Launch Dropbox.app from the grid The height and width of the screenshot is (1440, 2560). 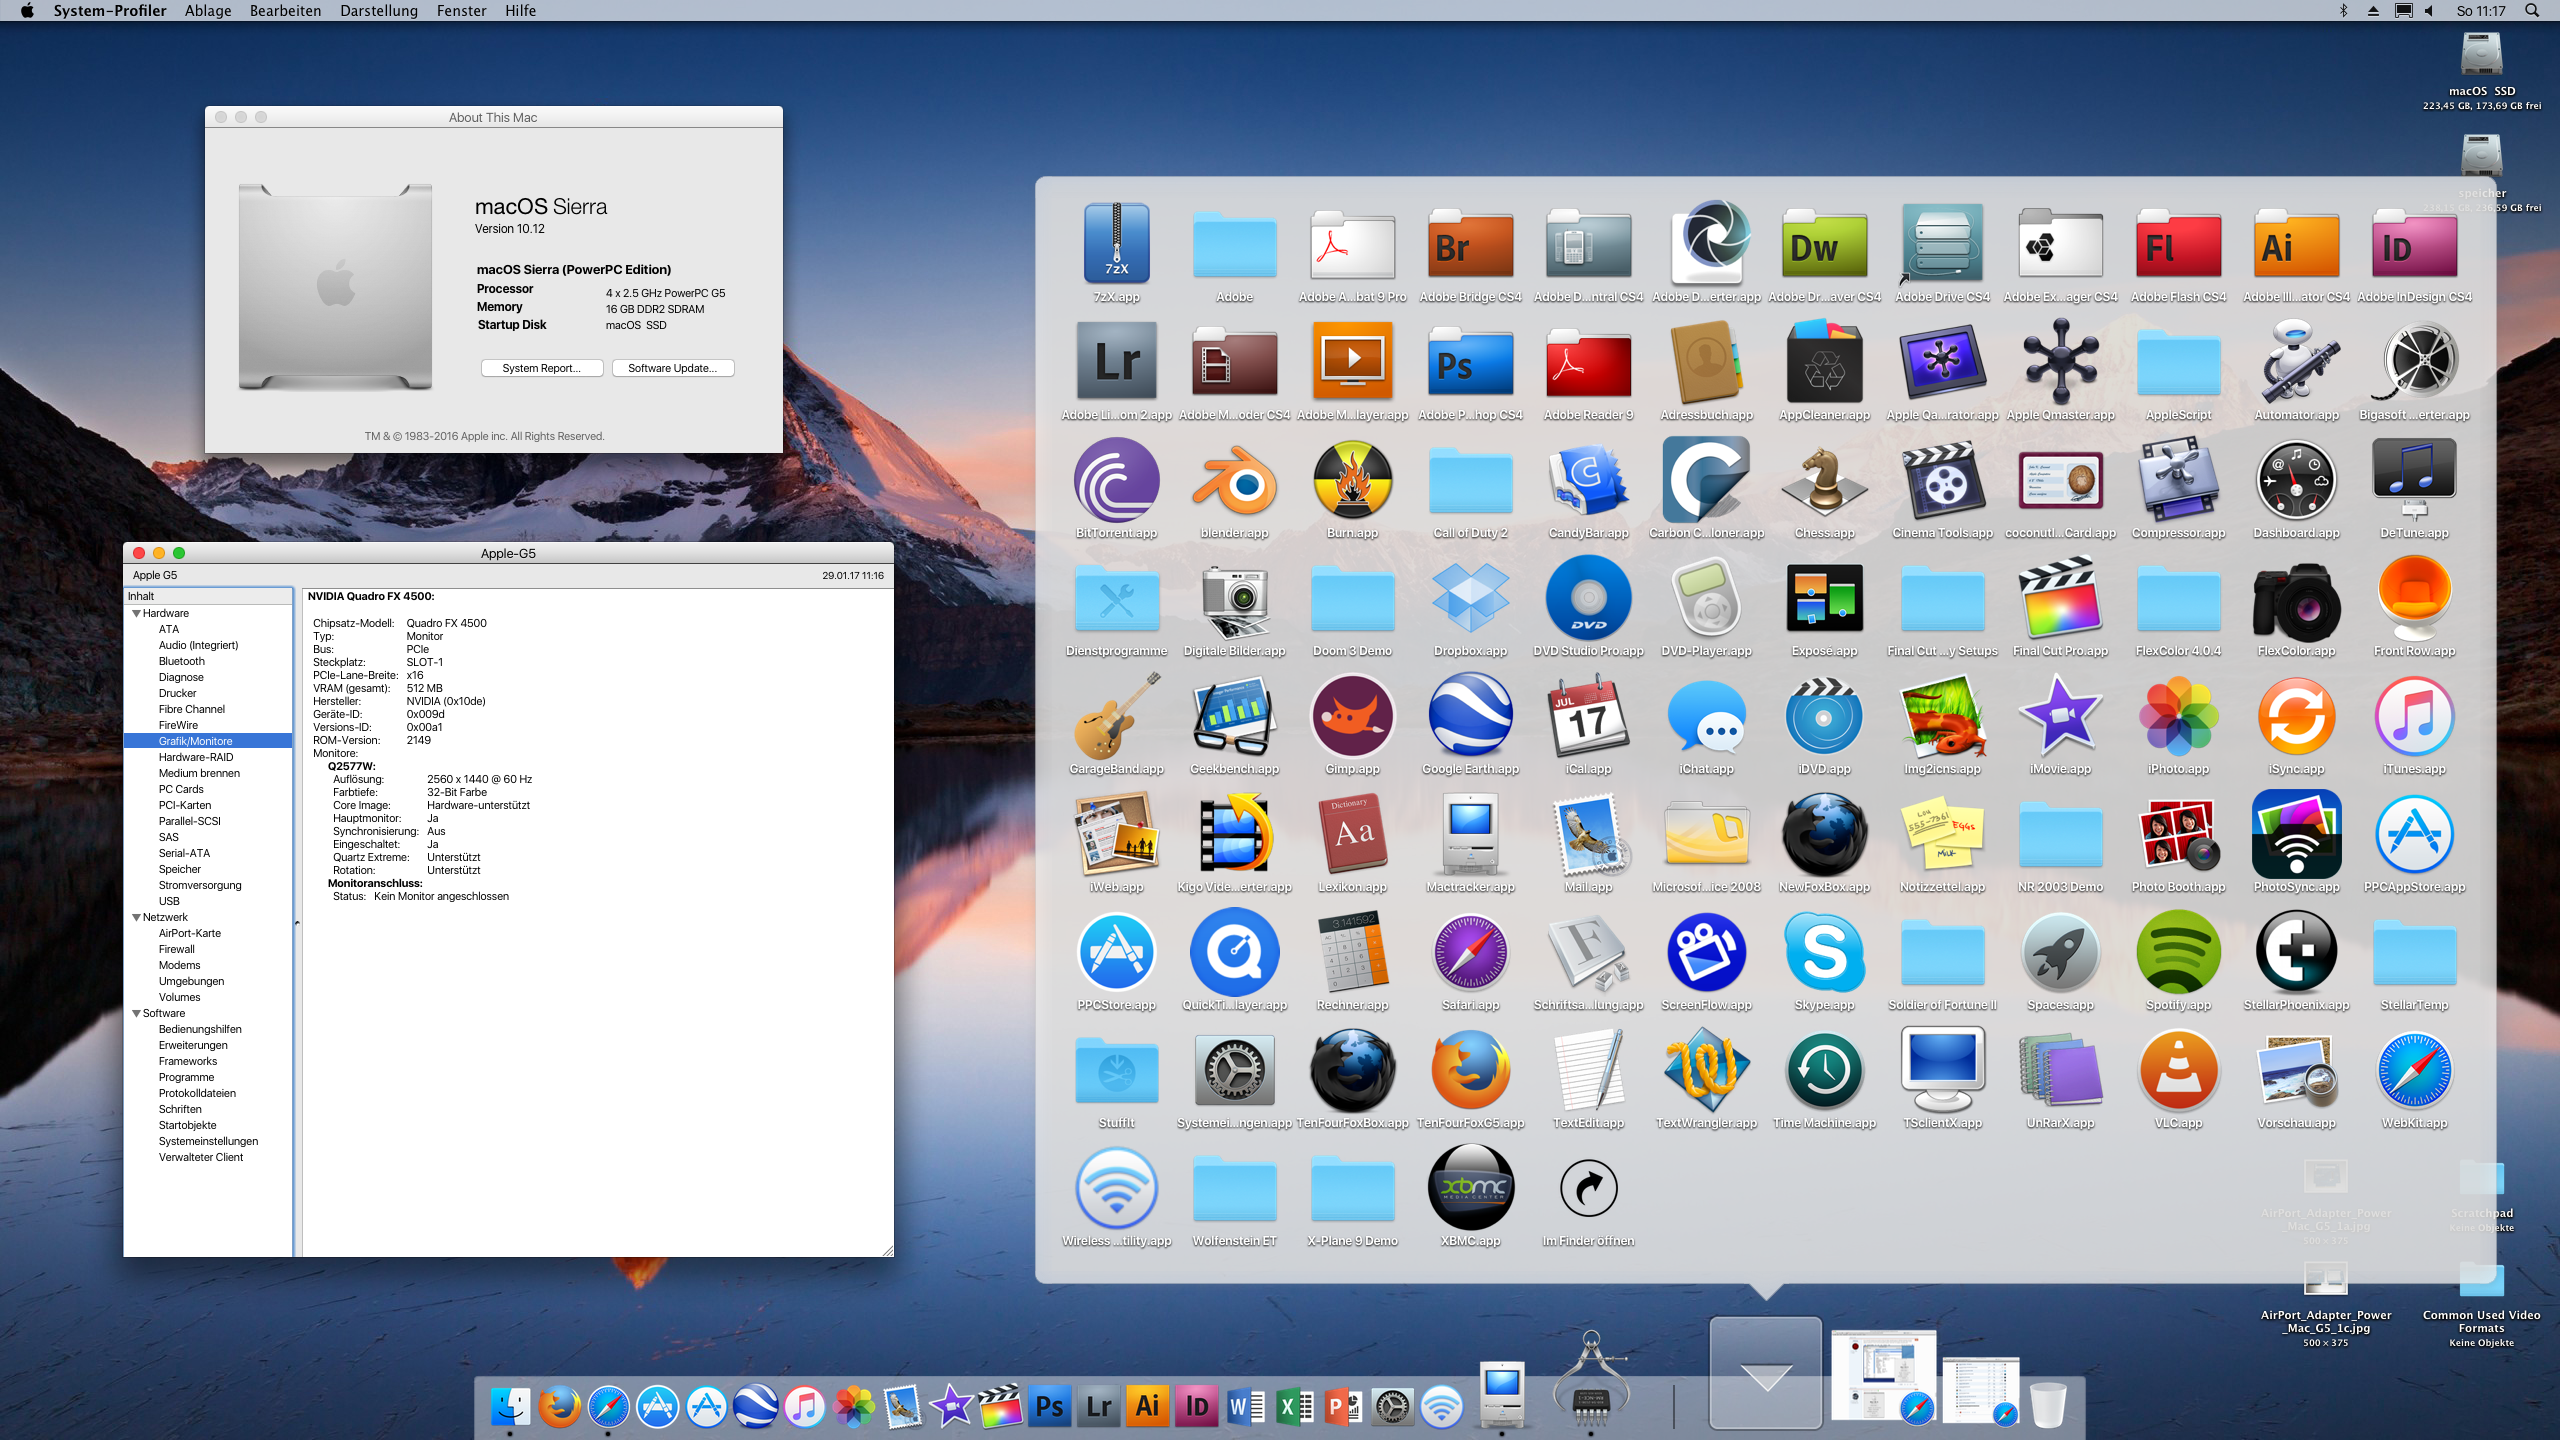tap(1470, 597)
